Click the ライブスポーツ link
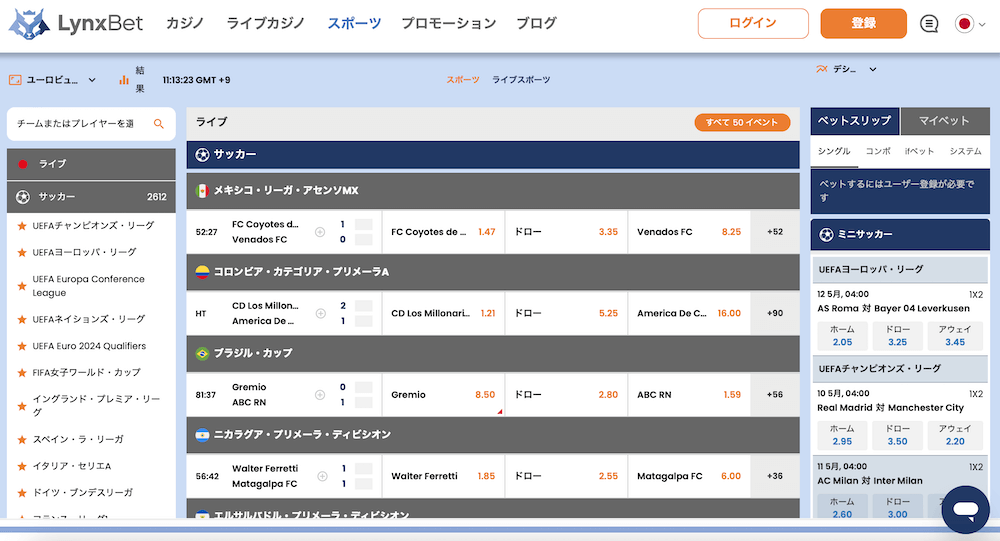 520,80
